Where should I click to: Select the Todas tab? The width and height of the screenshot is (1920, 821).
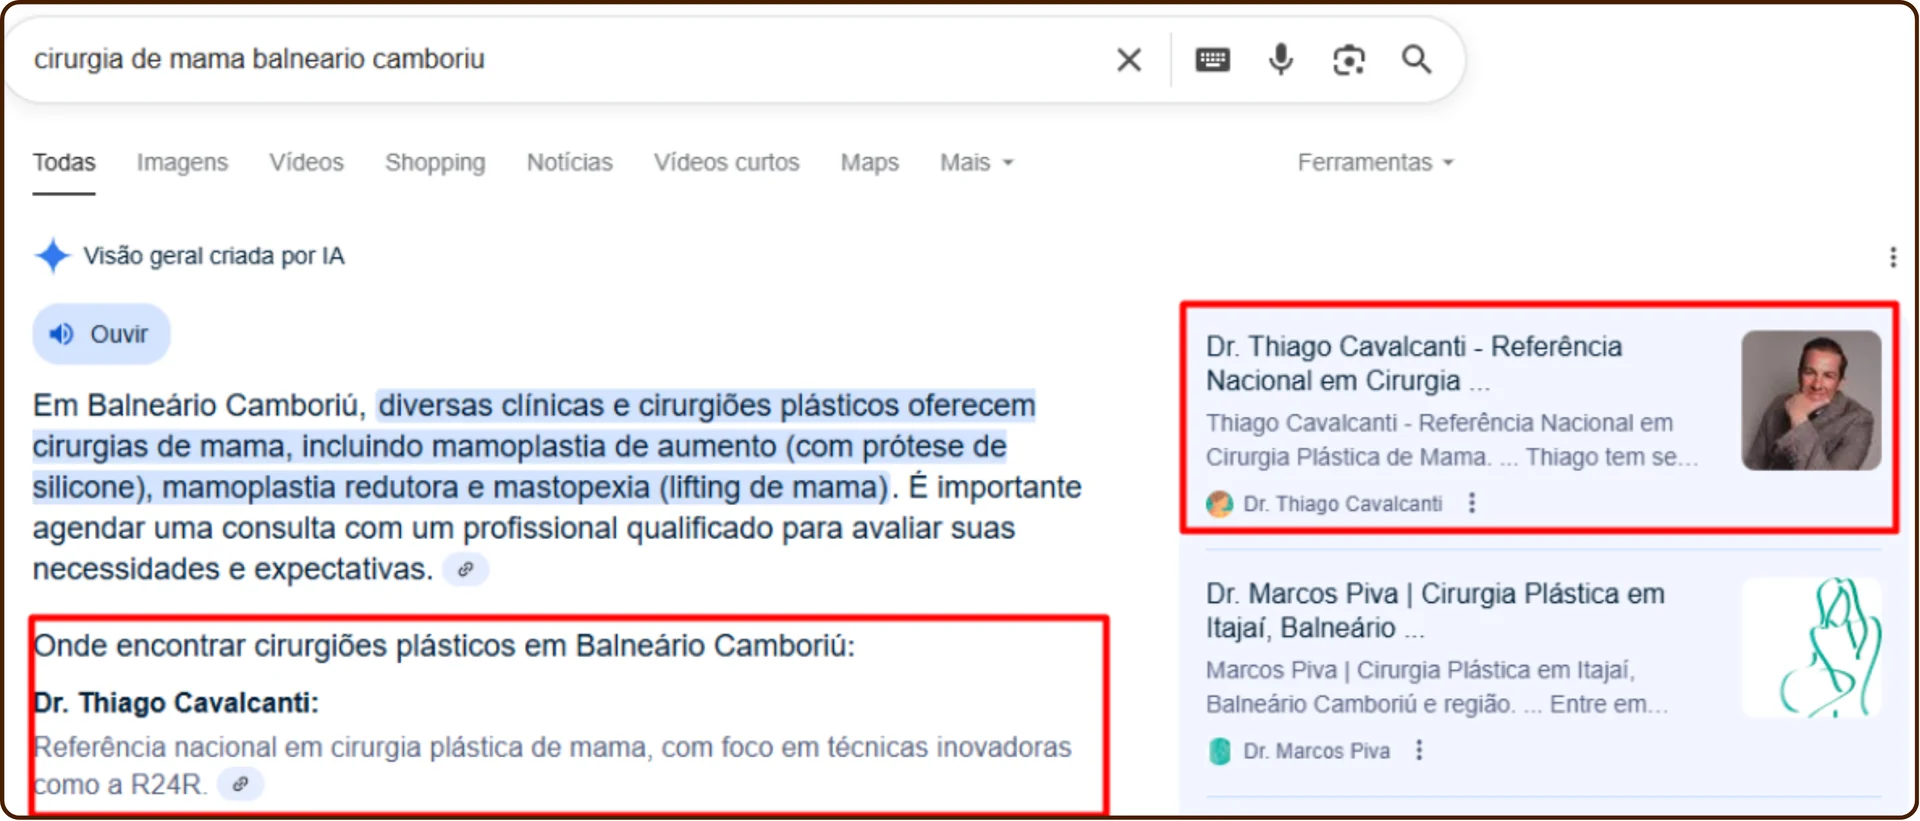coord(64,162)
